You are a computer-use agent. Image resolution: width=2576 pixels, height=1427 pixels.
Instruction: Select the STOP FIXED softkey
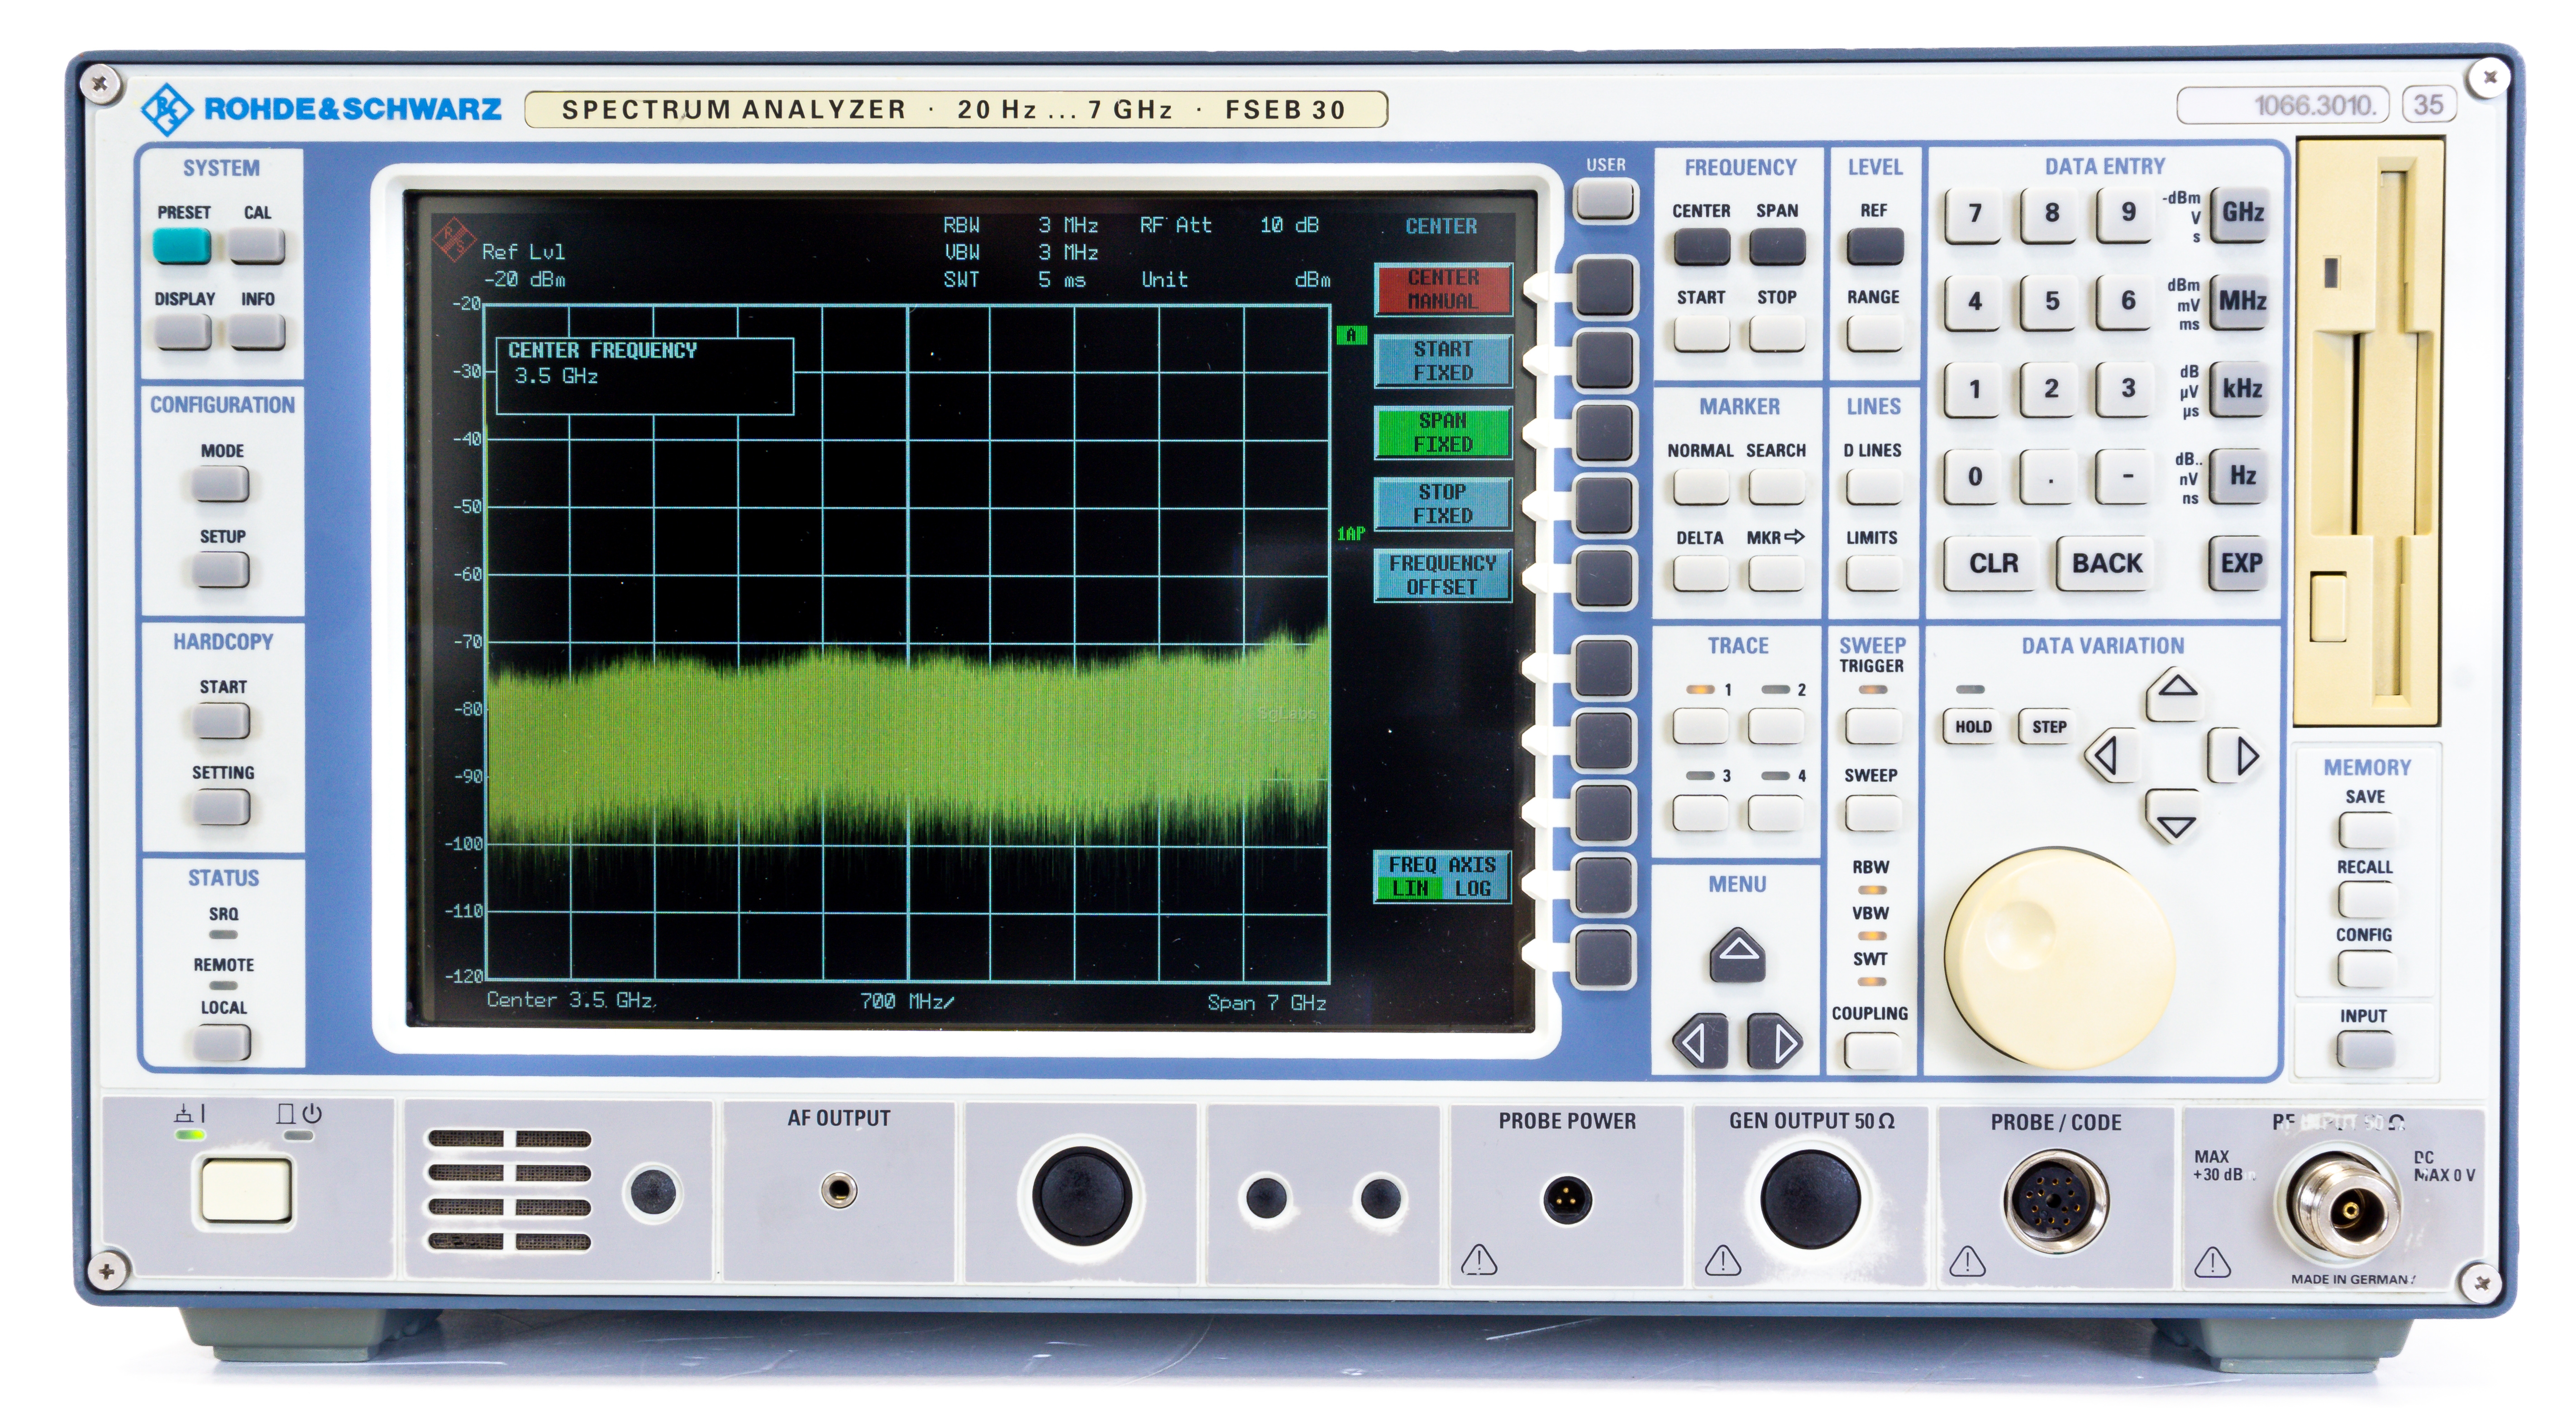(x=1443, y=504)
